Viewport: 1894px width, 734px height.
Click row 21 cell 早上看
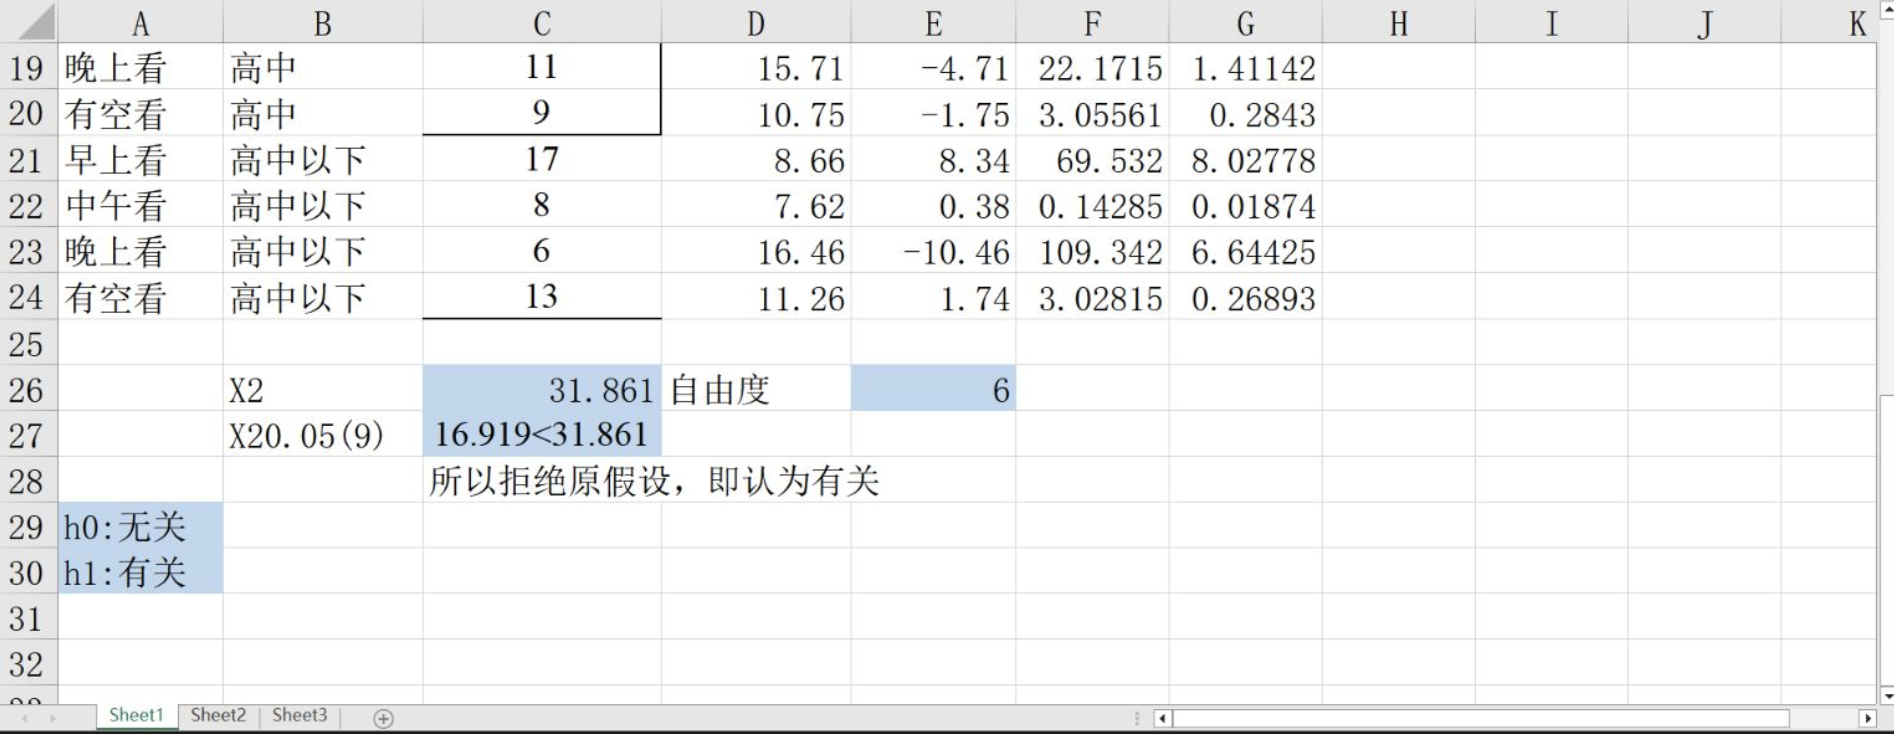[x=141, y=160]
